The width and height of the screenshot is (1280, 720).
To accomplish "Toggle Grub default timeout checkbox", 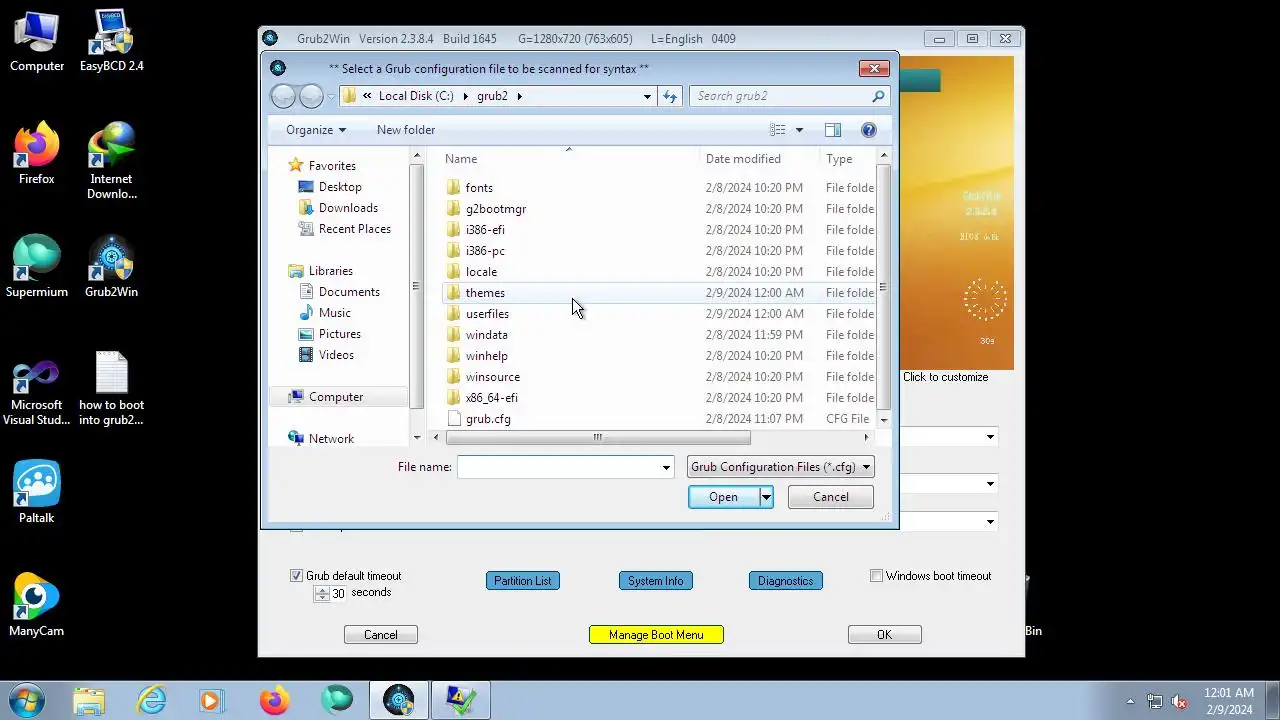I will (x=296, y=576).
